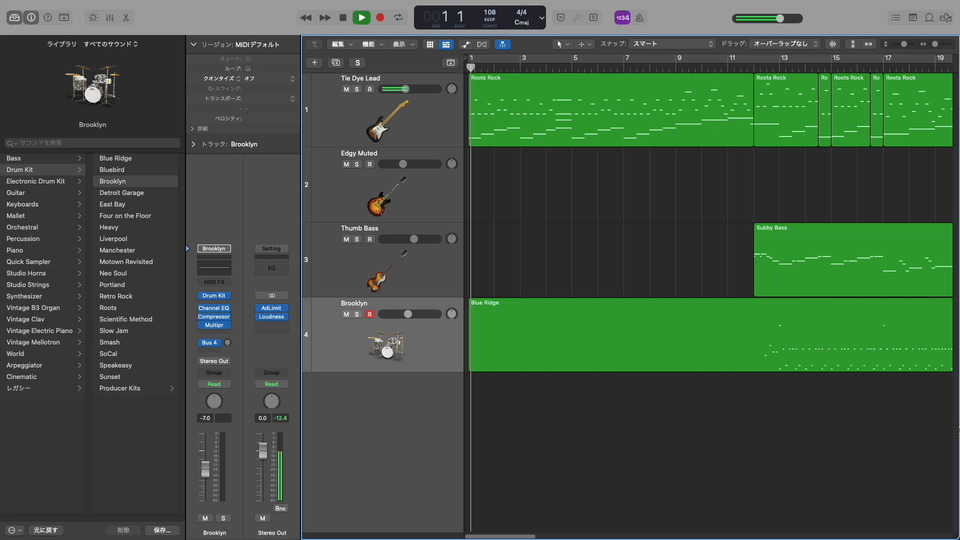This screenshot has width=960, height=540.
Task: Solo the Edgy Muted track
Action: click(x=357, y=164)
